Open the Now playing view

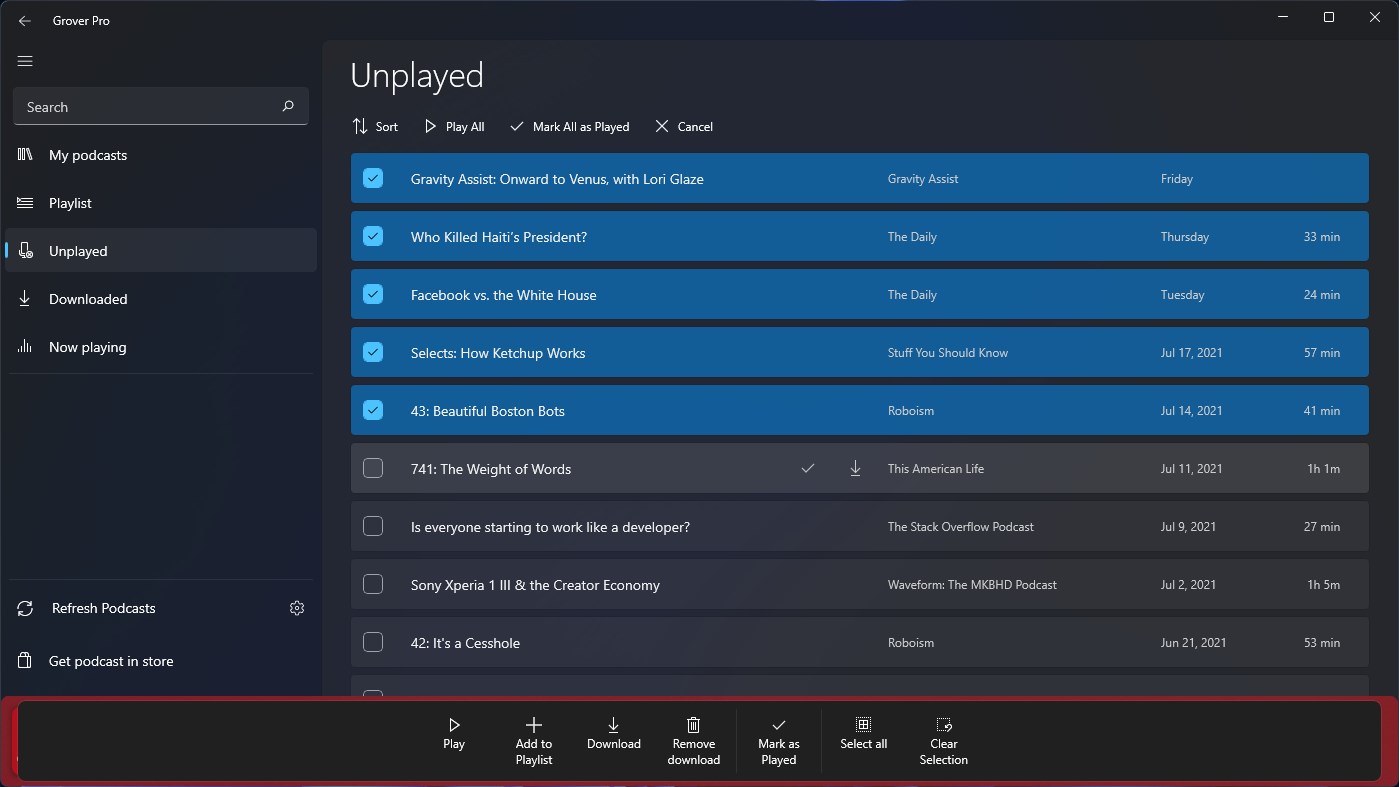(x=87, y=346)
